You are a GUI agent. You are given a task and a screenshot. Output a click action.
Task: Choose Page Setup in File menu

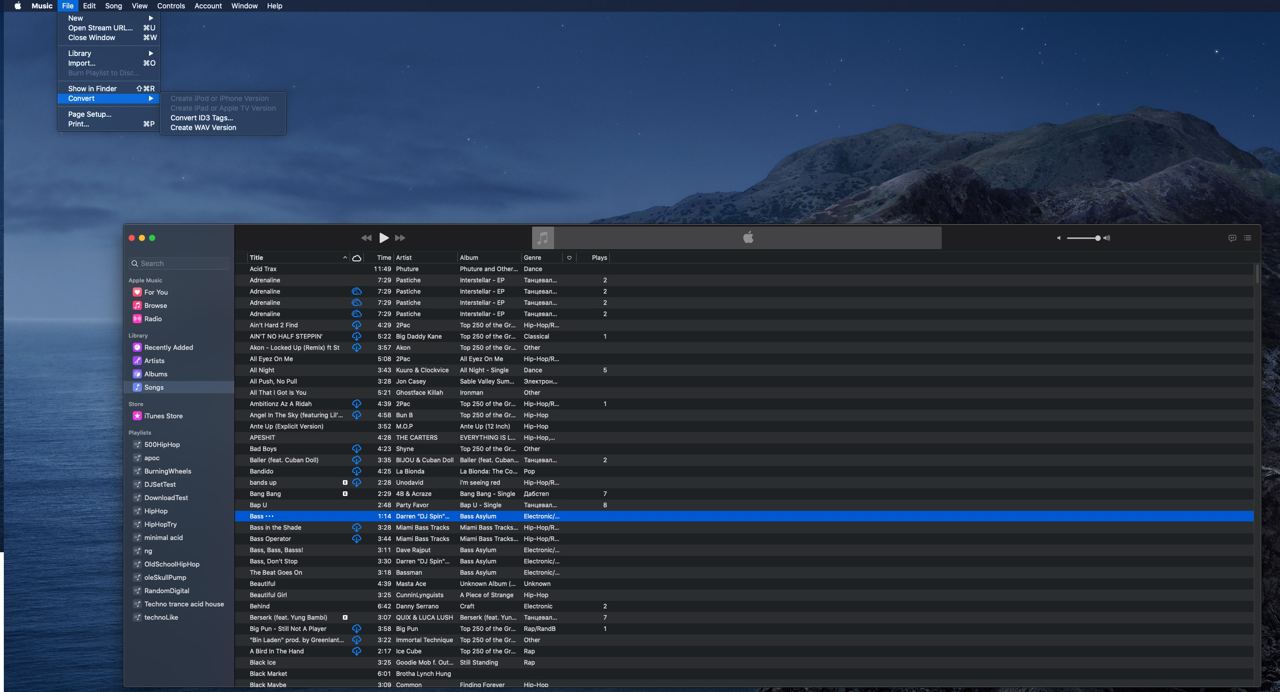(110, 114)
